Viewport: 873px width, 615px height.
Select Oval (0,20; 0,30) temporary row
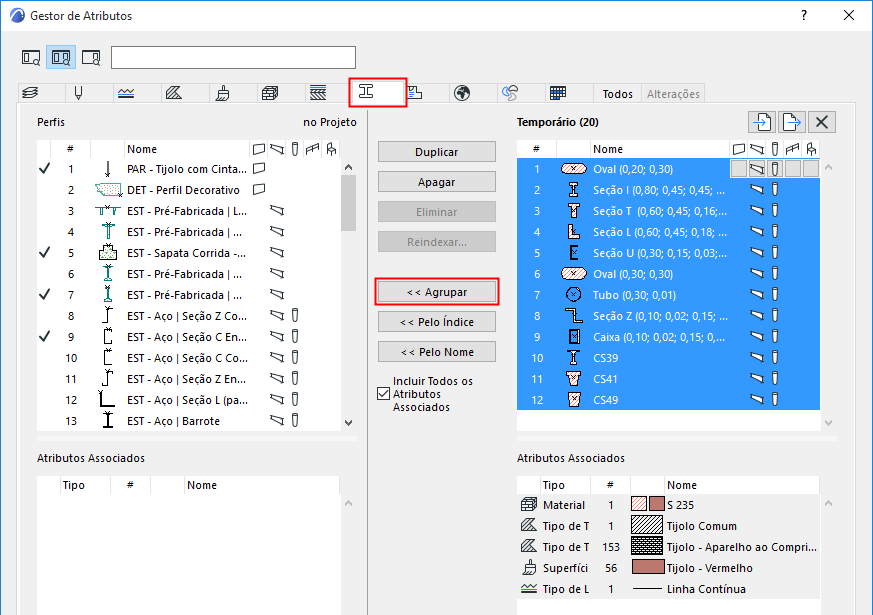(668, 169)
